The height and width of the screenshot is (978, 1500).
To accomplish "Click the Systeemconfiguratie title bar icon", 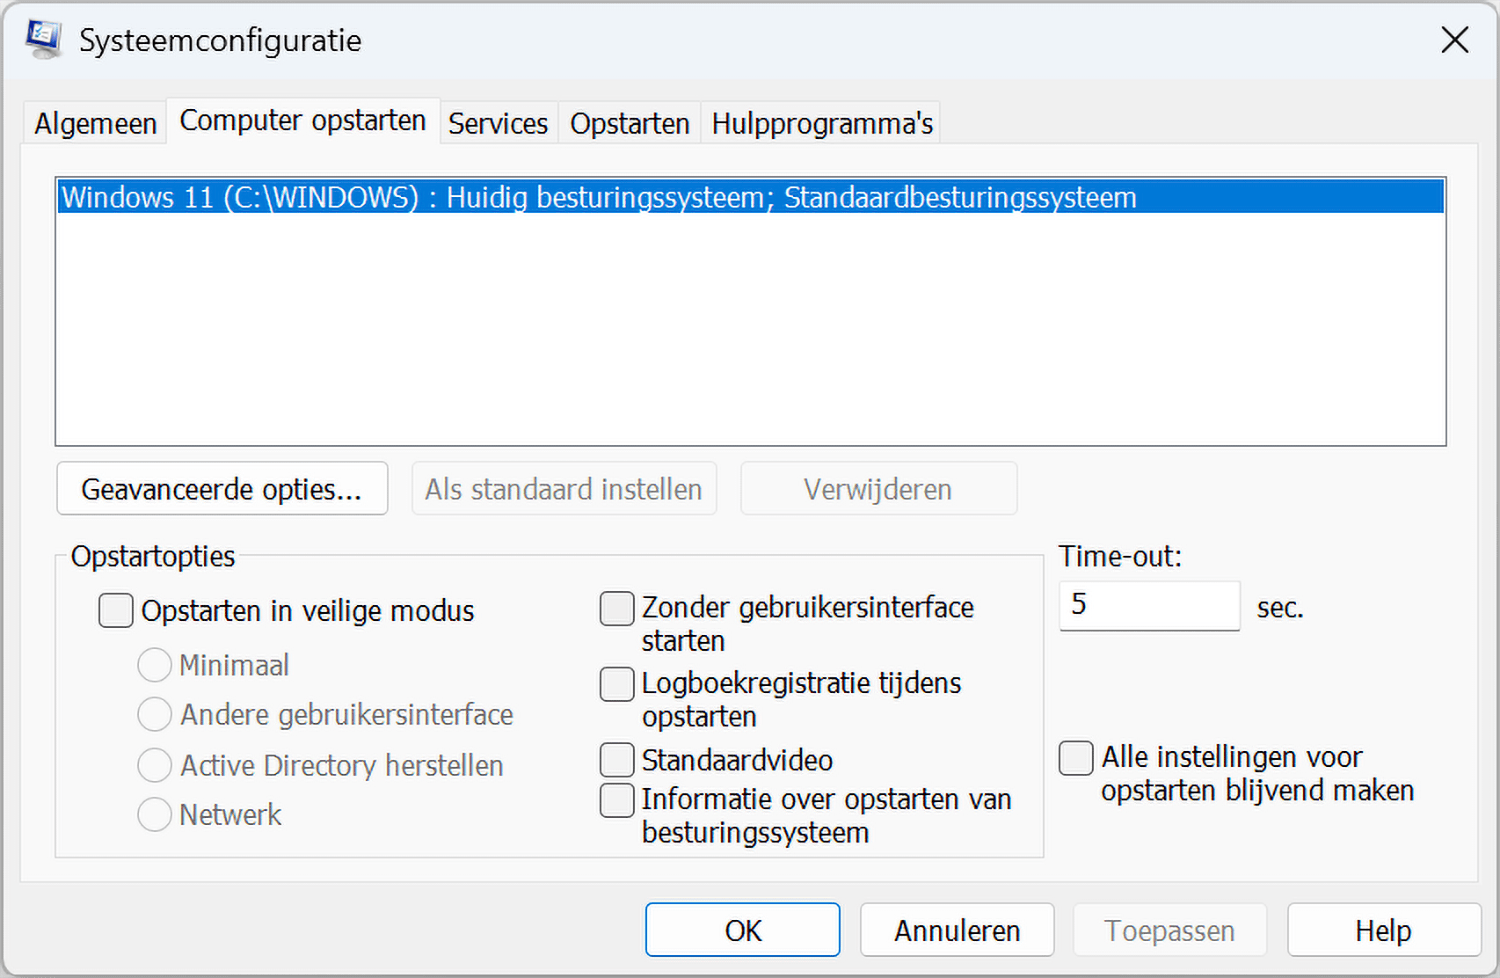I will click(x=44, y=40).
